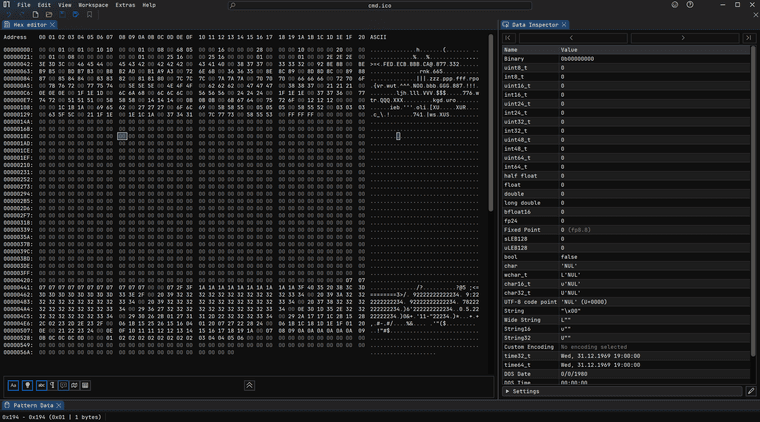The image size is (760, 422).
Task: Open the Workspace menu
Action: point(93,5)
